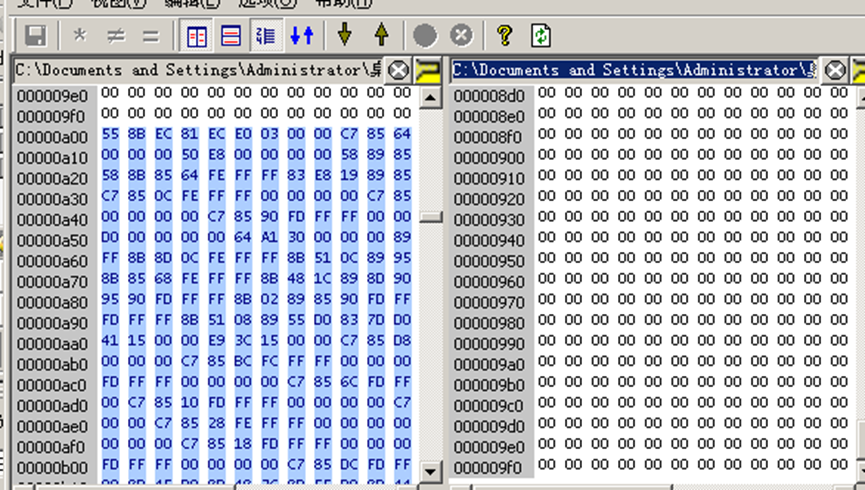Show only differences with not-equal filter
This screenshot has width=865, height=490.
115,36
